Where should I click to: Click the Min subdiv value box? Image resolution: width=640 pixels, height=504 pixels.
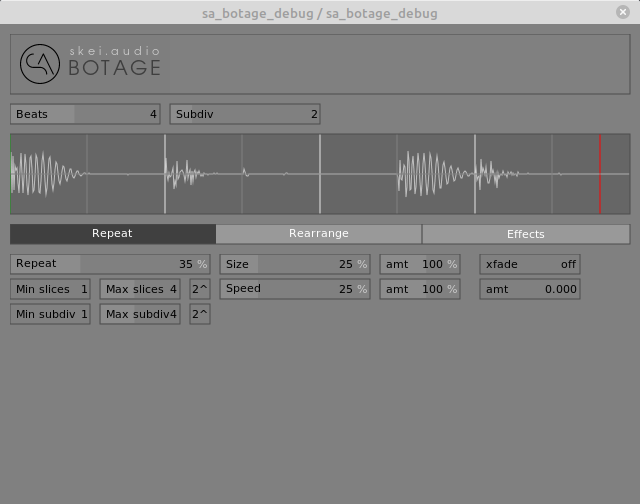[50, 314]
